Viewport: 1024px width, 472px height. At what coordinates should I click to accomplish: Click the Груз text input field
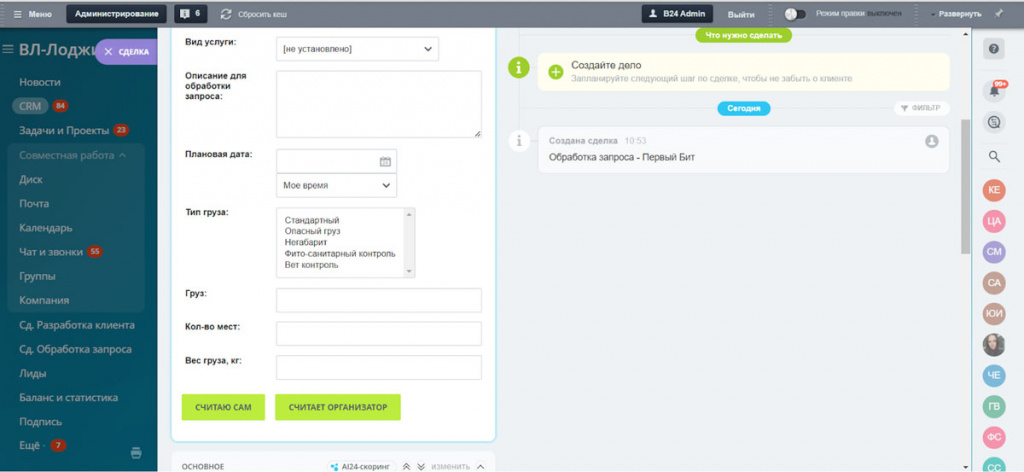tap(378, 300)
